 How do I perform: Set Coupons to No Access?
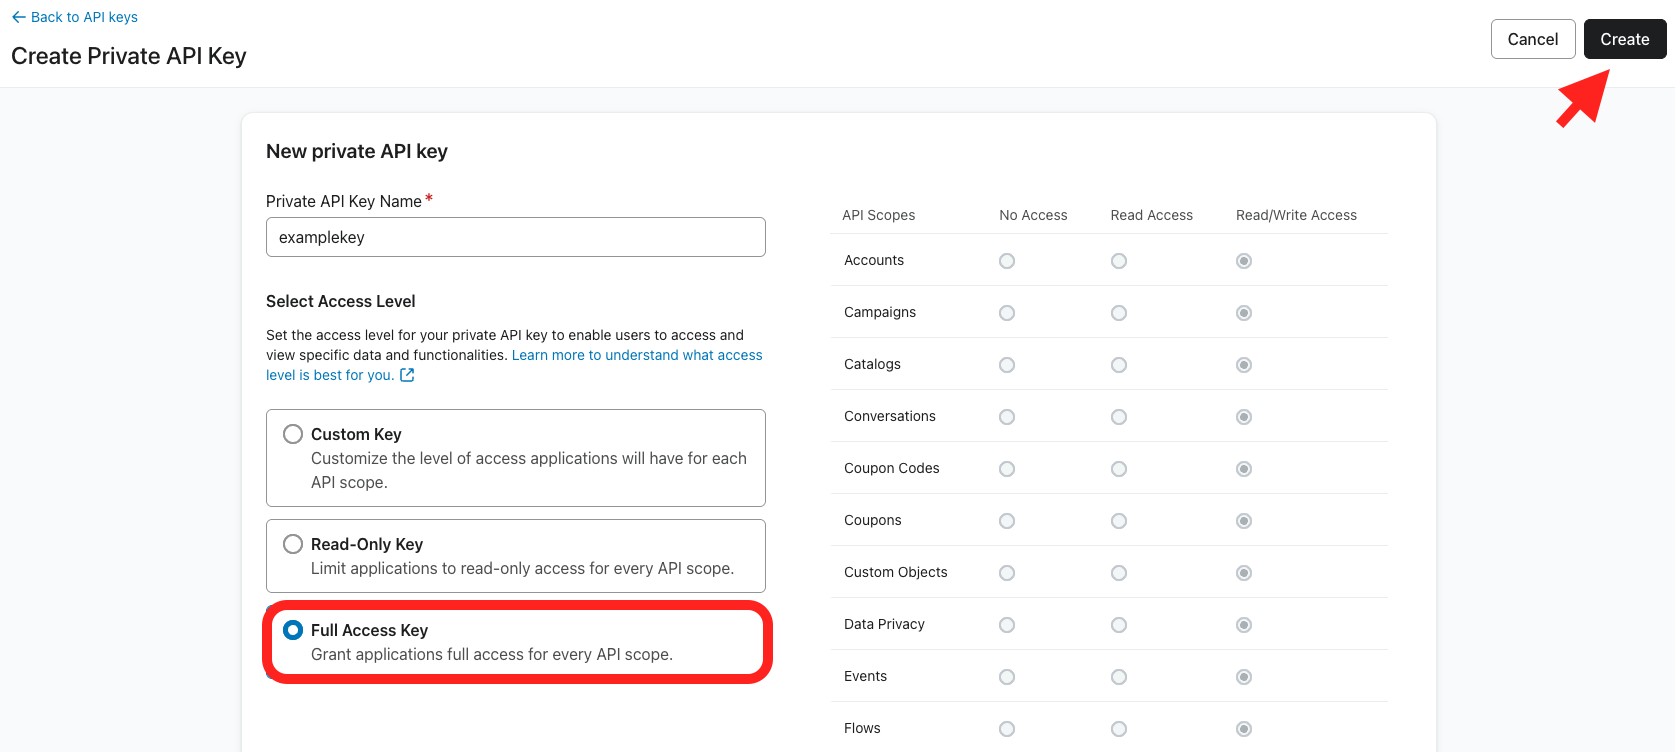(1007, 521)
